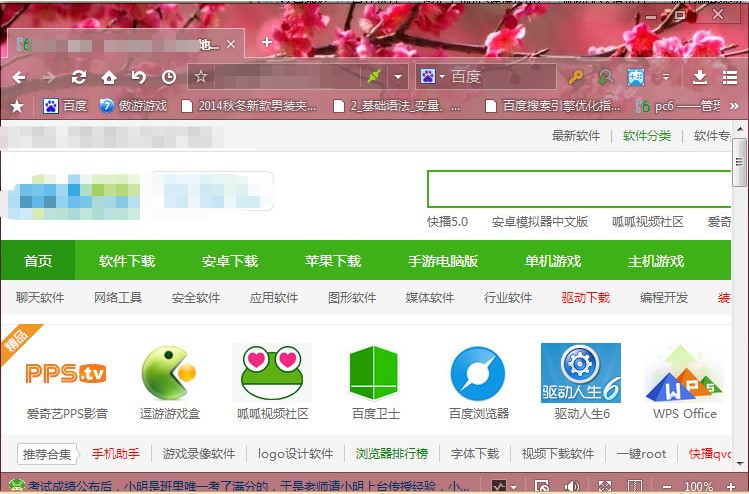Toggle the green lightning engine-mode icon
The width and height of the screenshot is (749, 494).
tap(374, 76)
